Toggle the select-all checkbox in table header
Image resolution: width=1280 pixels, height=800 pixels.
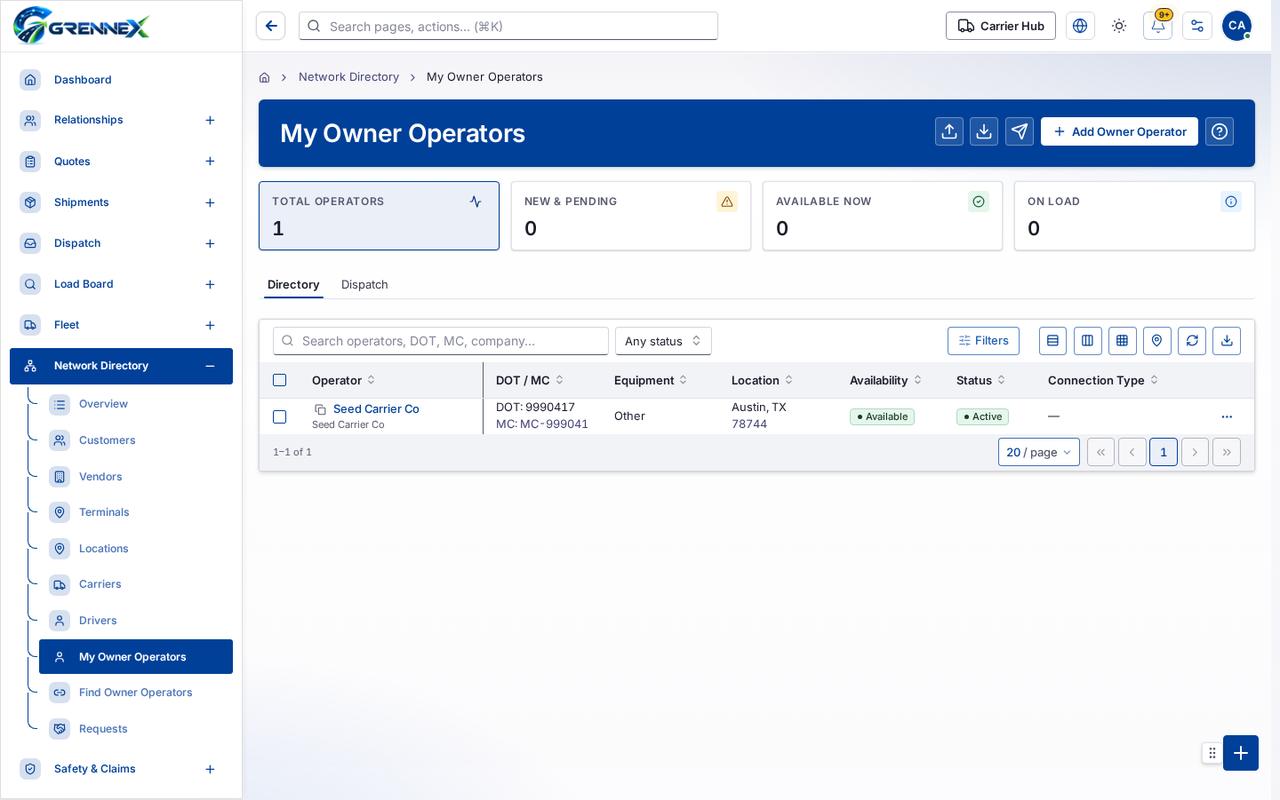click(x=280, y=380)
